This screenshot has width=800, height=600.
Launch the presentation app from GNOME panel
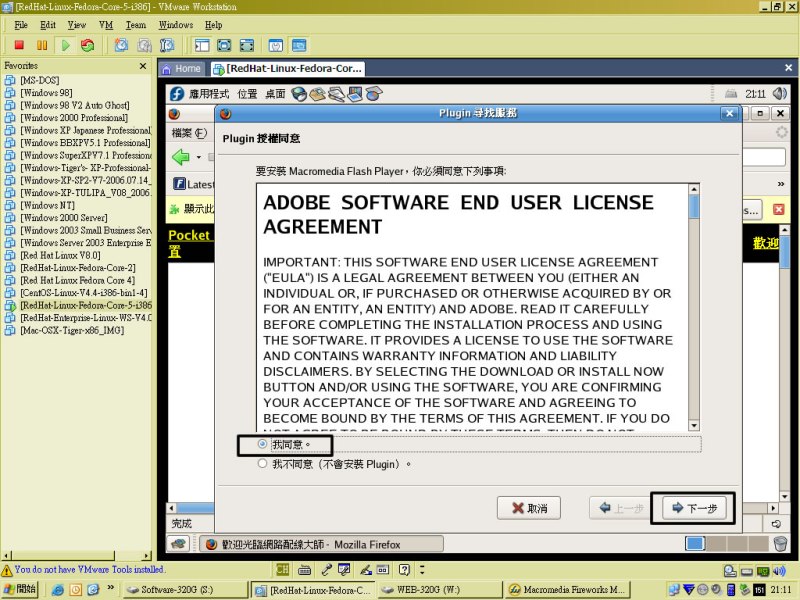pyautogui.click(x=355, y=94)
